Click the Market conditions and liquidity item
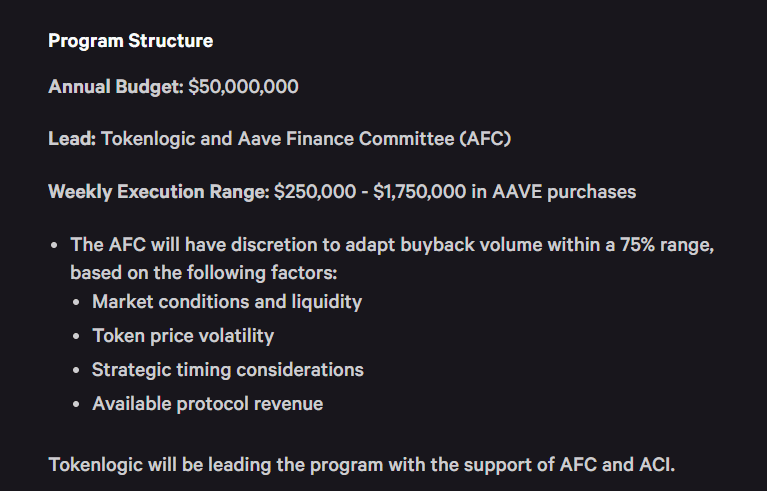 click(x=227, y=301)
